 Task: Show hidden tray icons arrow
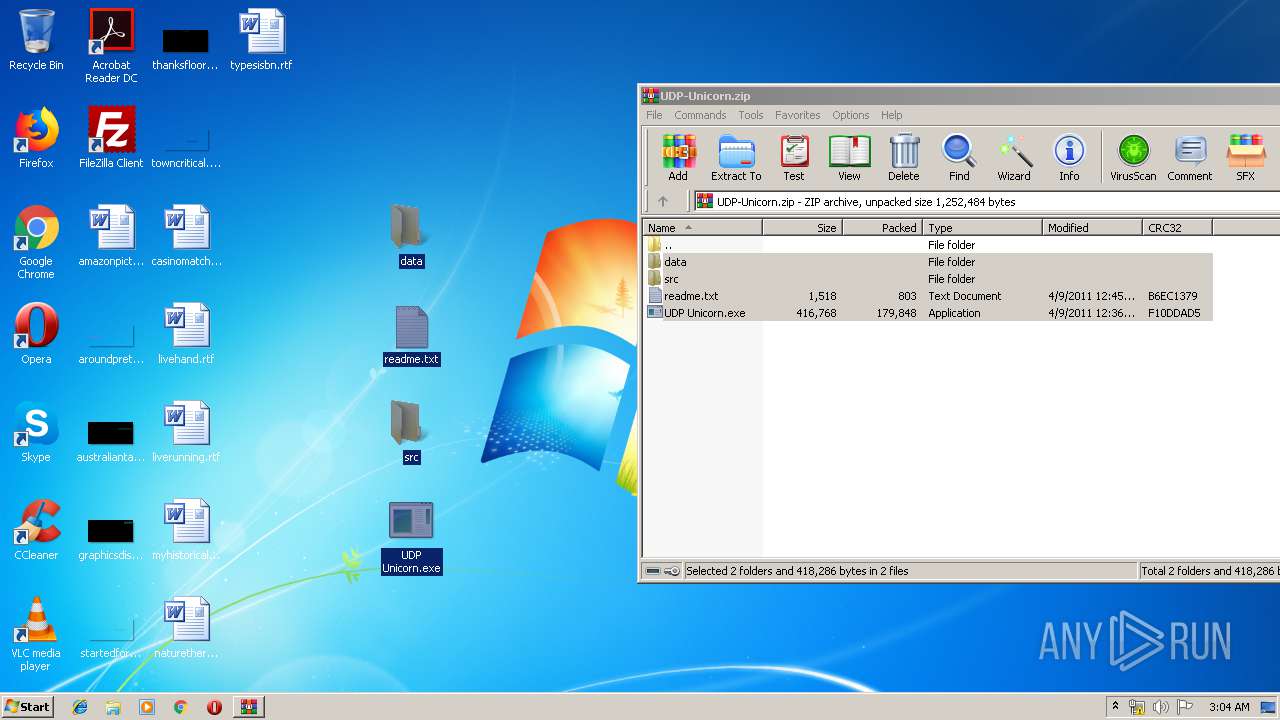click(1115, 707)
